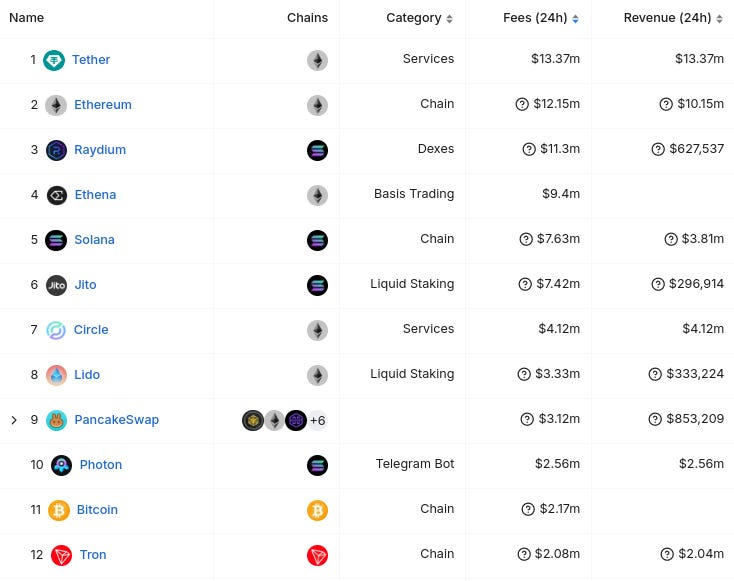Click the '$10.15m' revenue value
This screenshot has height=581, width=734.
(701, 104)
